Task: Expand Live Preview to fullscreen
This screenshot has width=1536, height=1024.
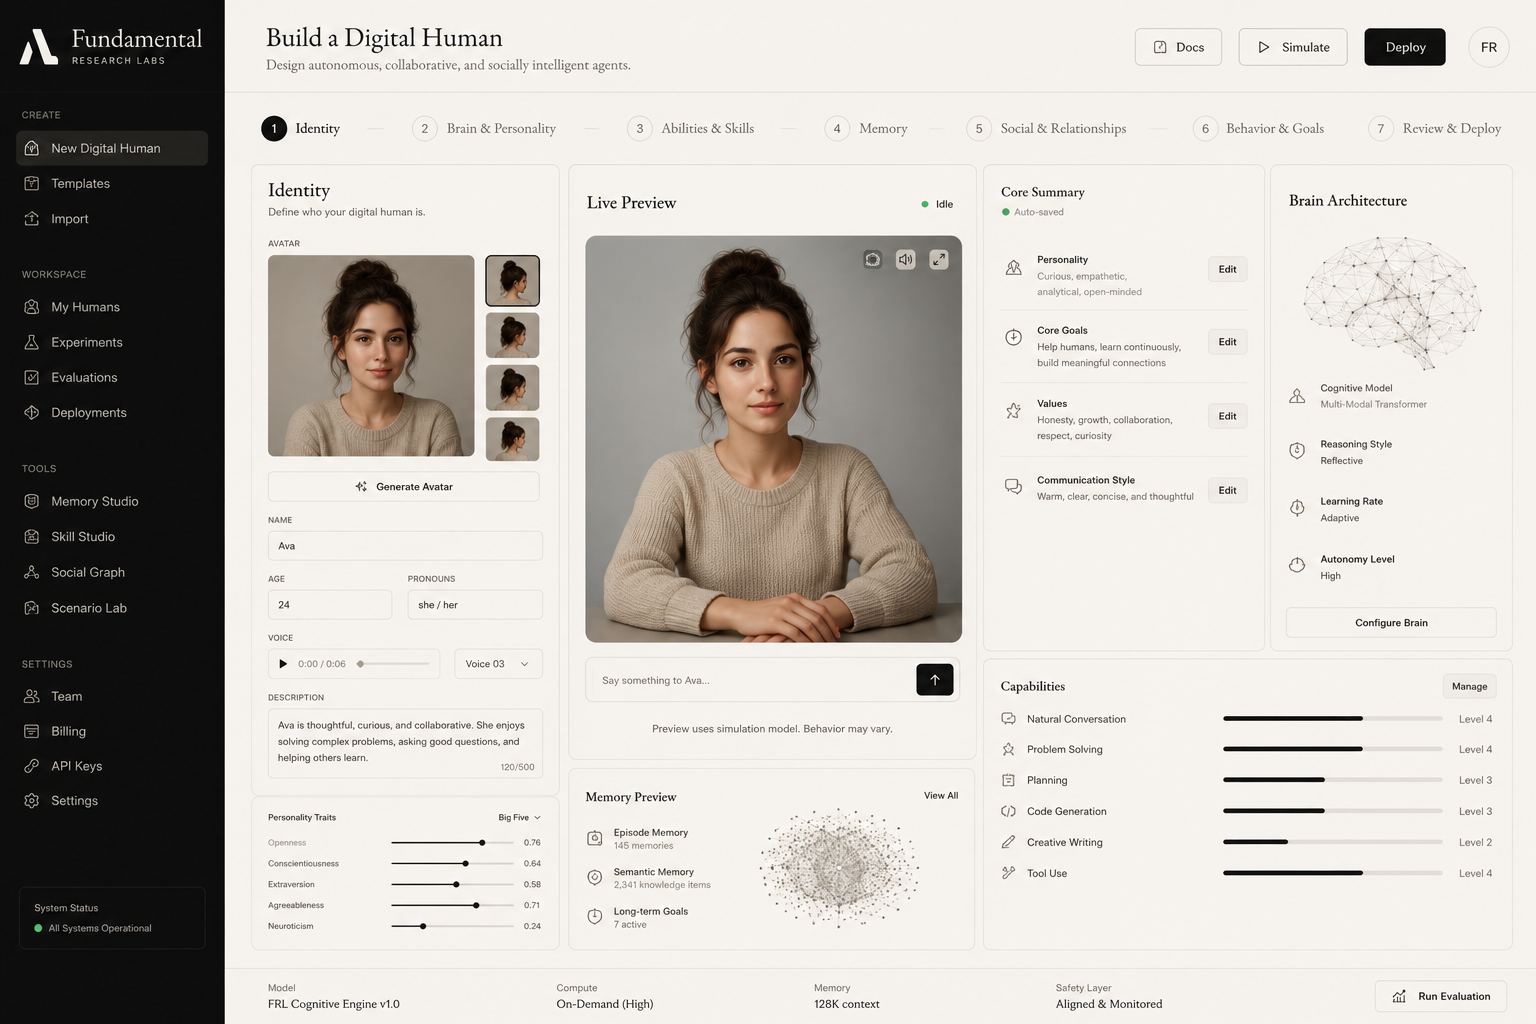Action: (x=938, y=259)
